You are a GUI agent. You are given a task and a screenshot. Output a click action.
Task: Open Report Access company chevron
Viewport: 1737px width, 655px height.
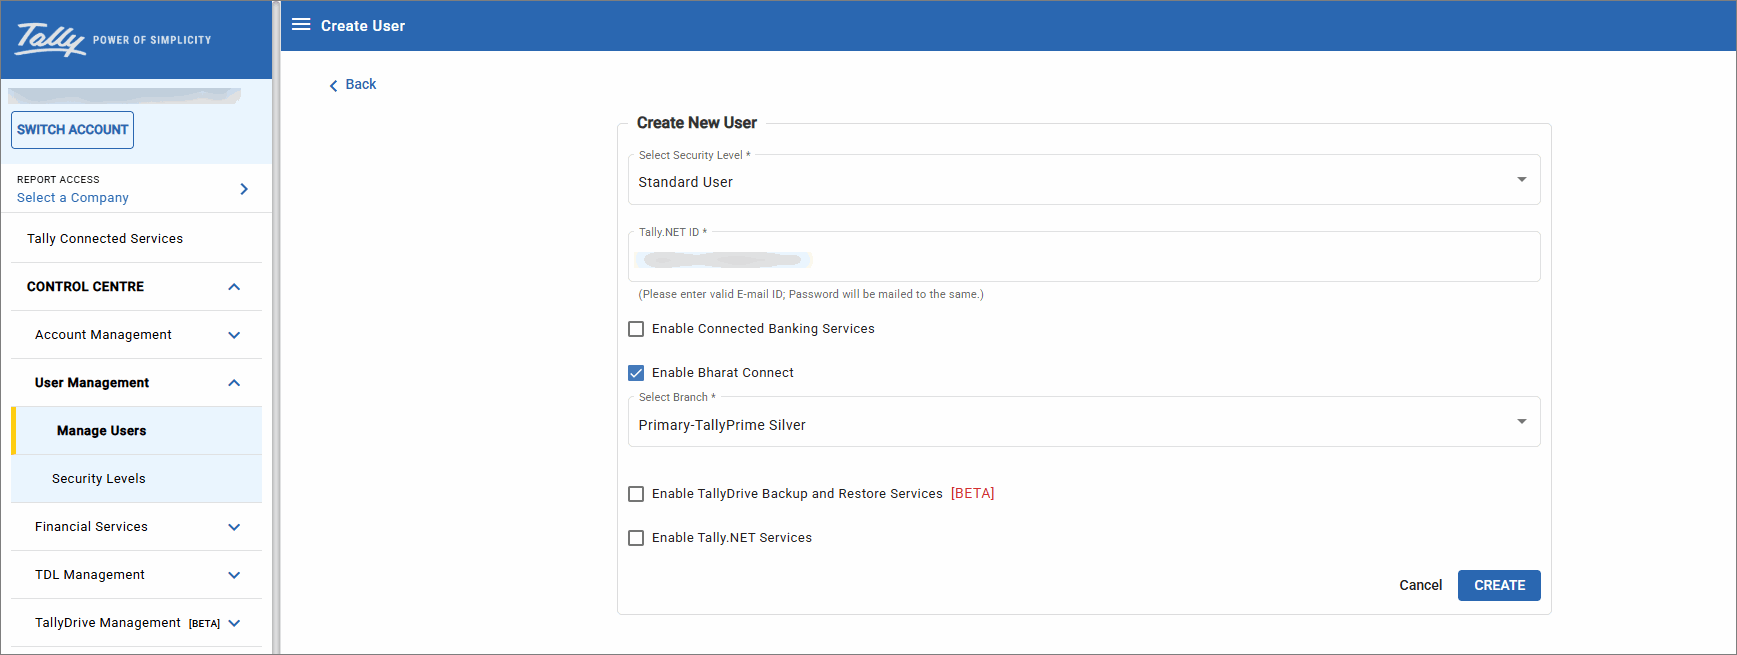click(x=244, y=189)
